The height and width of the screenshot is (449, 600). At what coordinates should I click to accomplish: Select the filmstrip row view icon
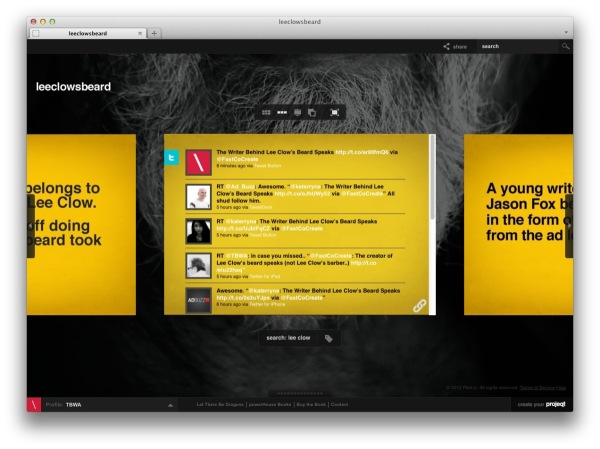282,112
